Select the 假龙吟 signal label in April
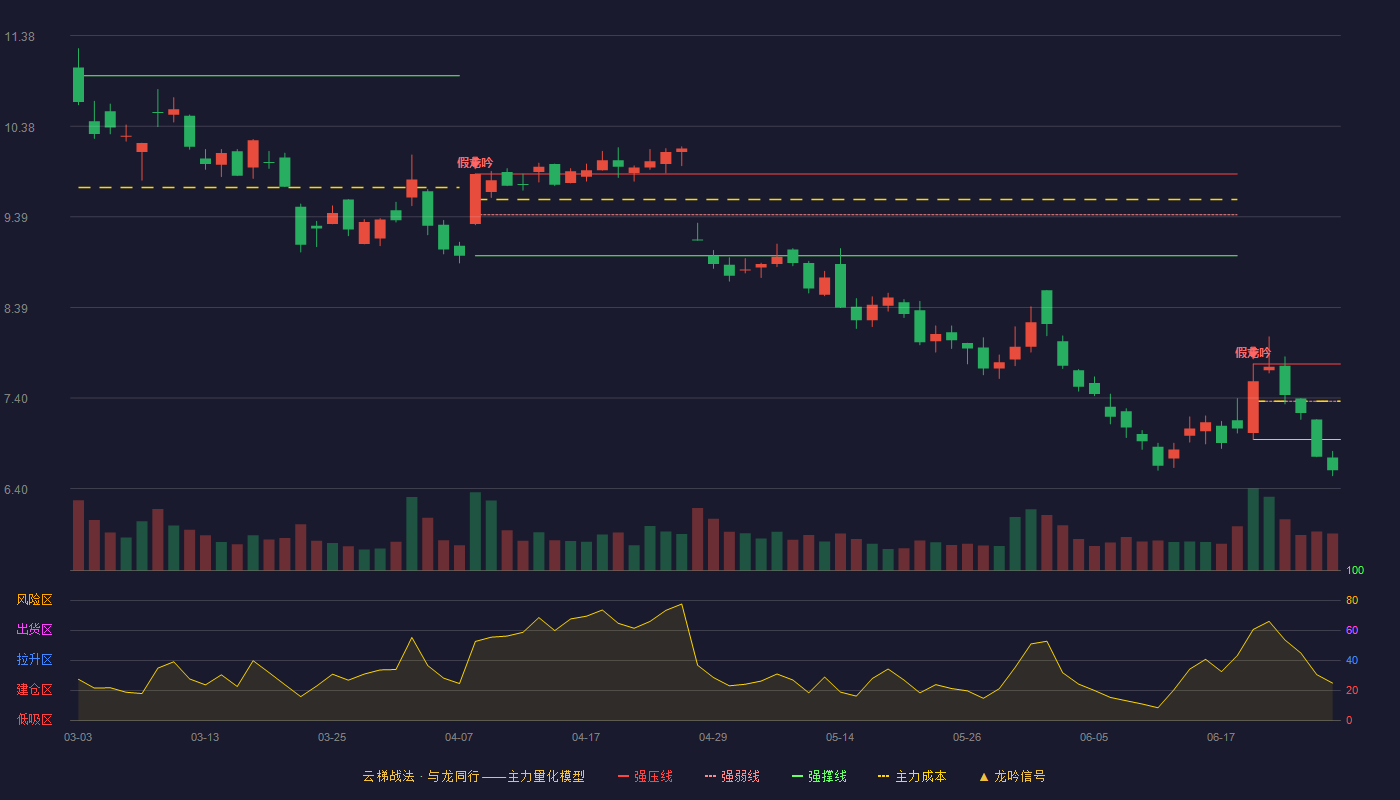 pos(475,162)
